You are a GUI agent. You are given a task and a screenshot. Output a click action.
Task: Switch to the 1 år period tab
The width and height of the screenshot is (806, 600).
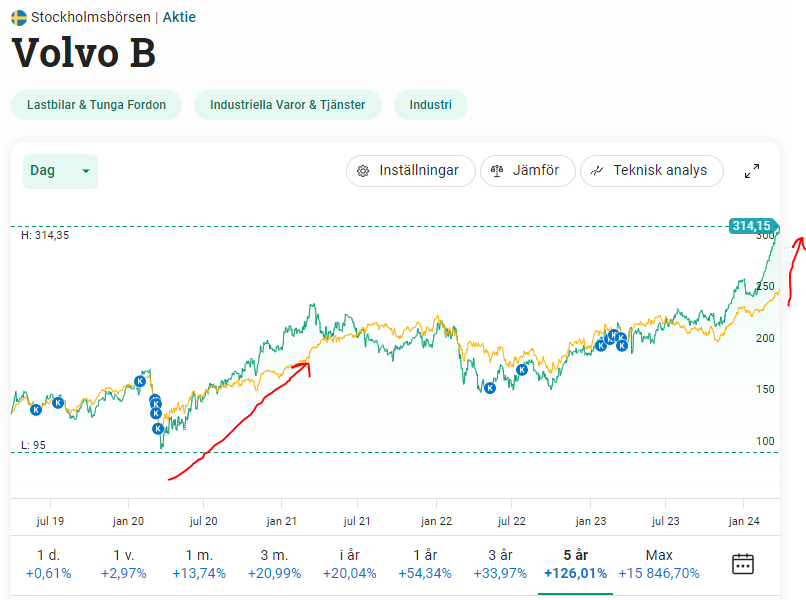point(425,564)
